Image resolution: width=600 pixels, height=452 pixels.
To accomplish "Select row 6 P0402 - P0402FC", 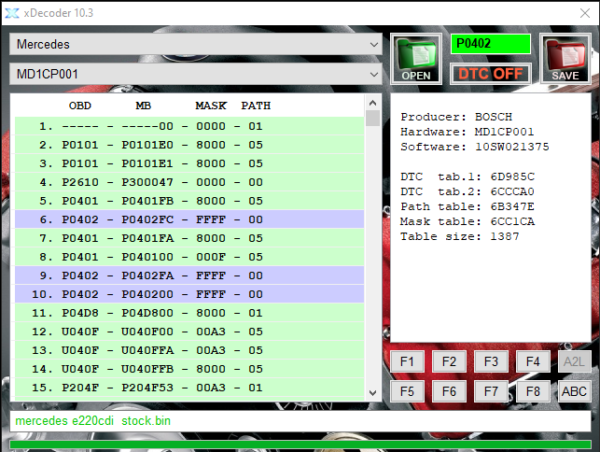I will (190, 219).
